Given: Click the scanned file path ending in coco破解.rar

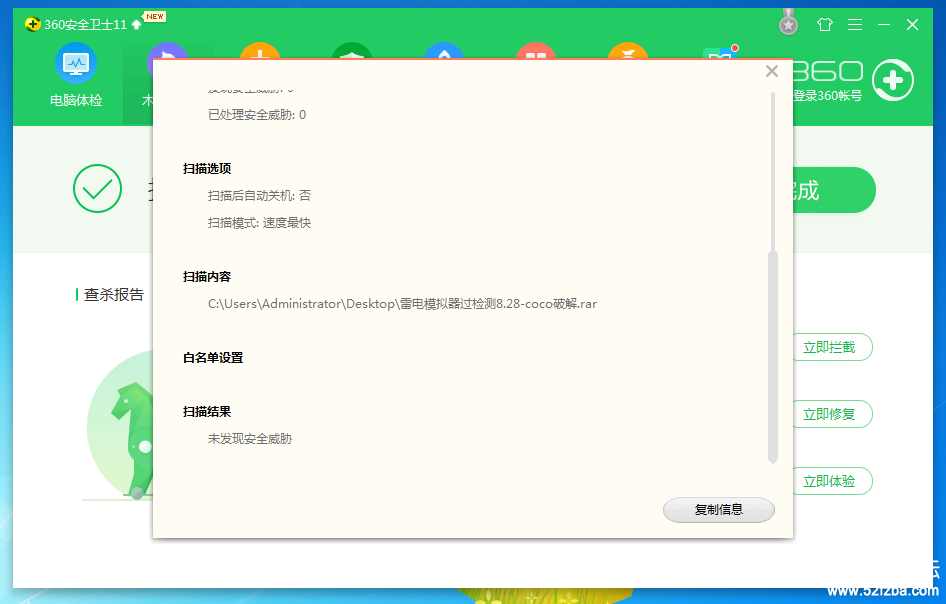Looking at the screenshot, I should tap(402, 304).
